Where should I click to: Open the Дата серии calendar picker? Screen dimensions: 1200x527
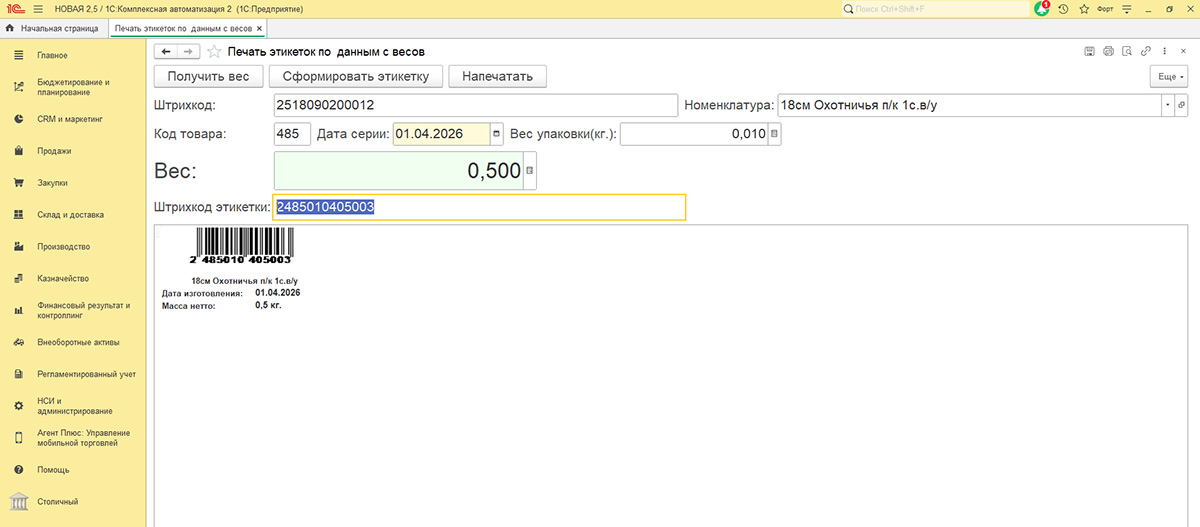[496, 134]
